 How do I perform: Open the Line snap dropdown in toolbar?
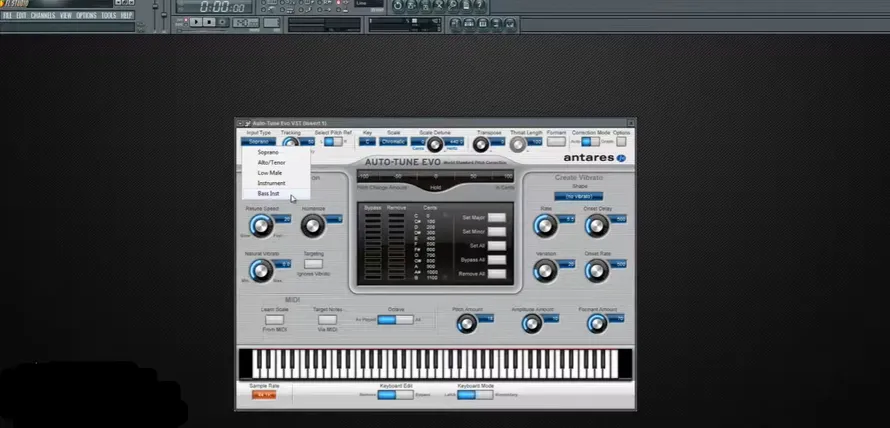[370, 4]
